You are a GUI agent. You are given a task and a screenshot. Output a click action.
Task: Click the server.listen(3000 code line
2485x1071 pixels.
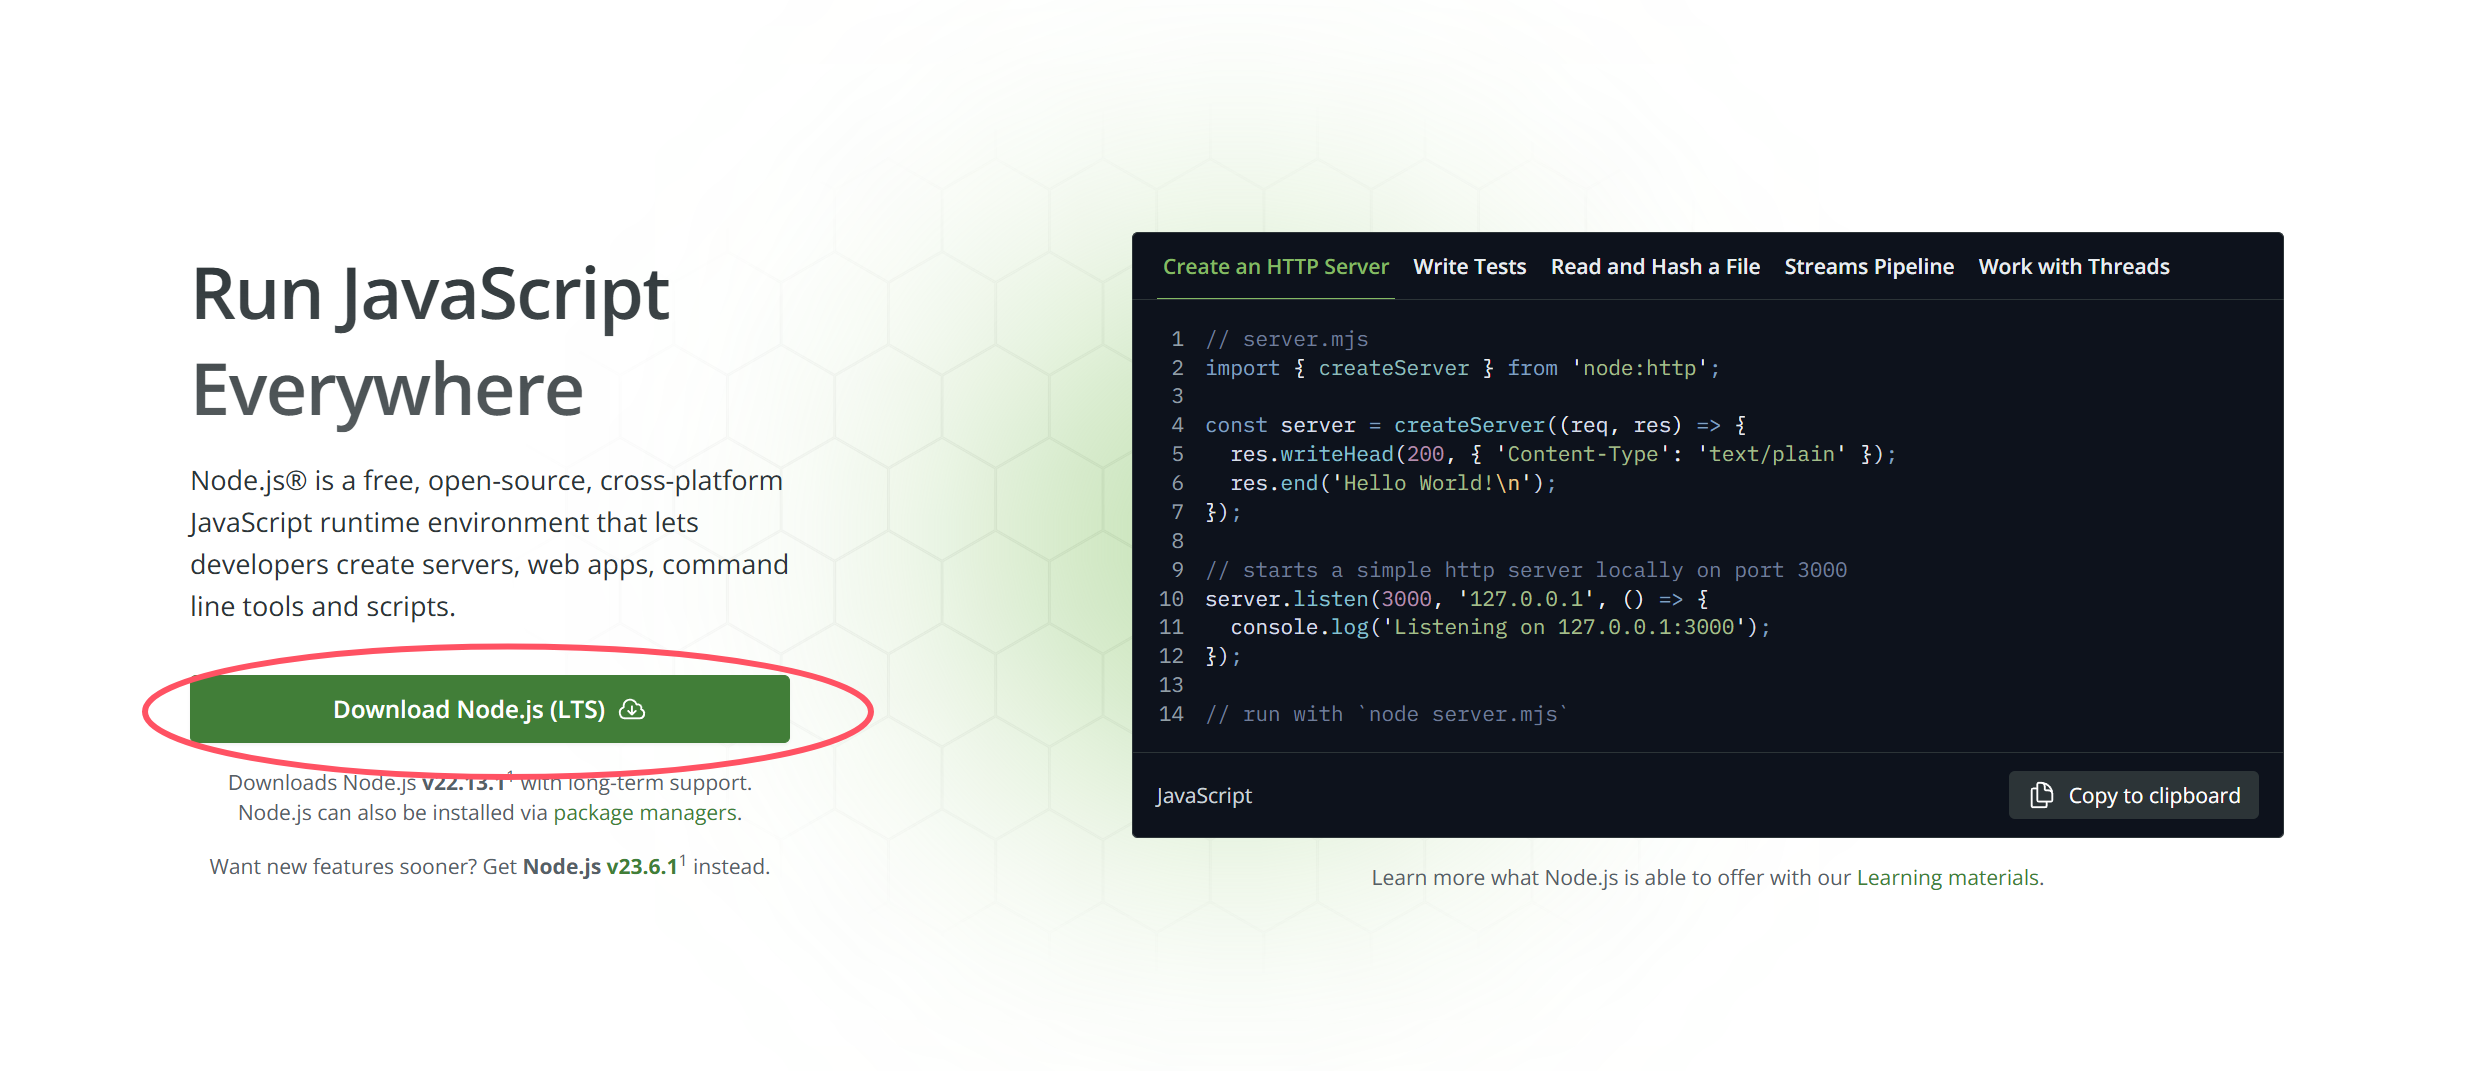[1457, 599]
